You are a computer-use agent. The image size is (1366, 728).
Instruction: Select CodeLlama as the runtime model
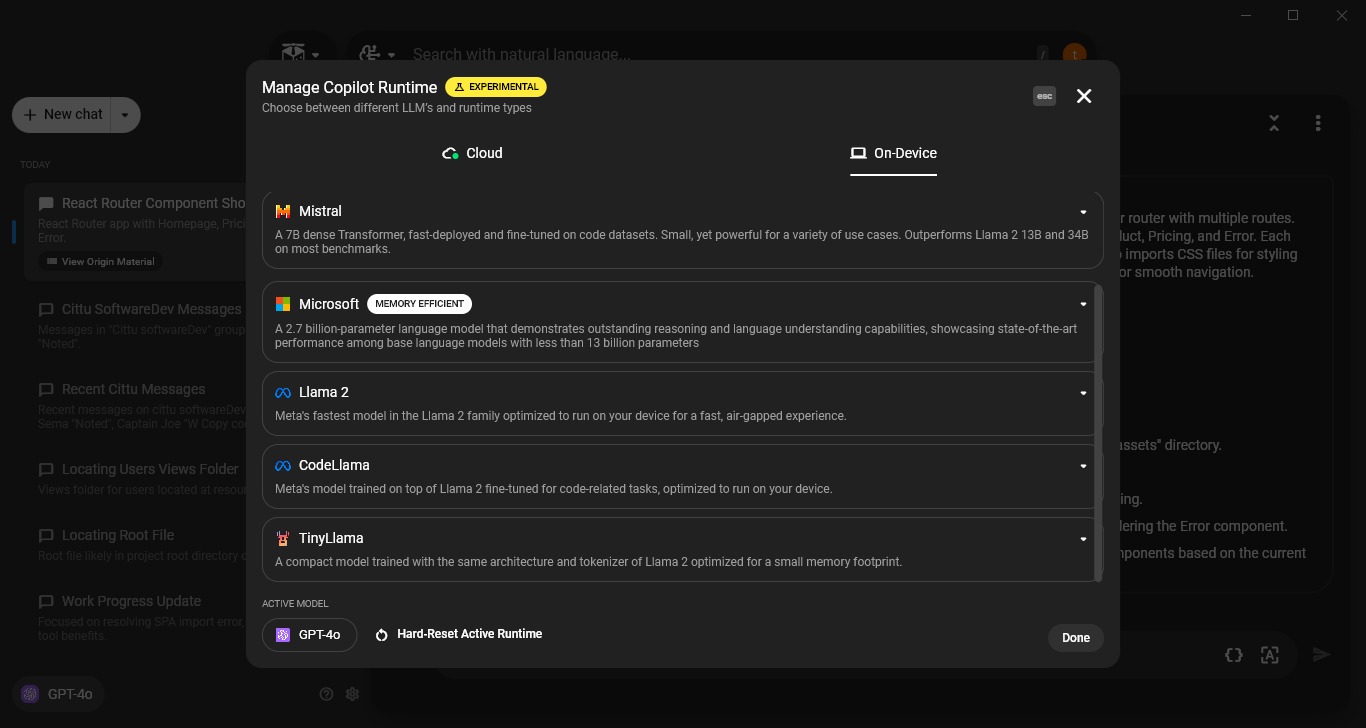point(680,475)
